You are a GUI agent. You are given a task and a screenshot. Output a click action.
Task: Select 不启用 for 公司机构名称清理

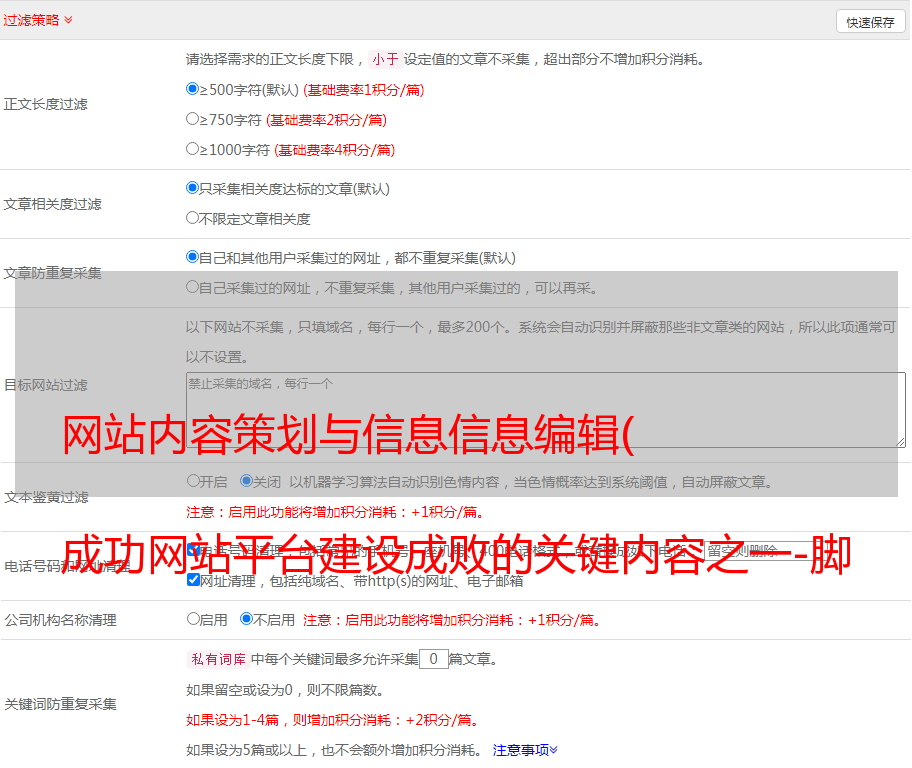246,619
